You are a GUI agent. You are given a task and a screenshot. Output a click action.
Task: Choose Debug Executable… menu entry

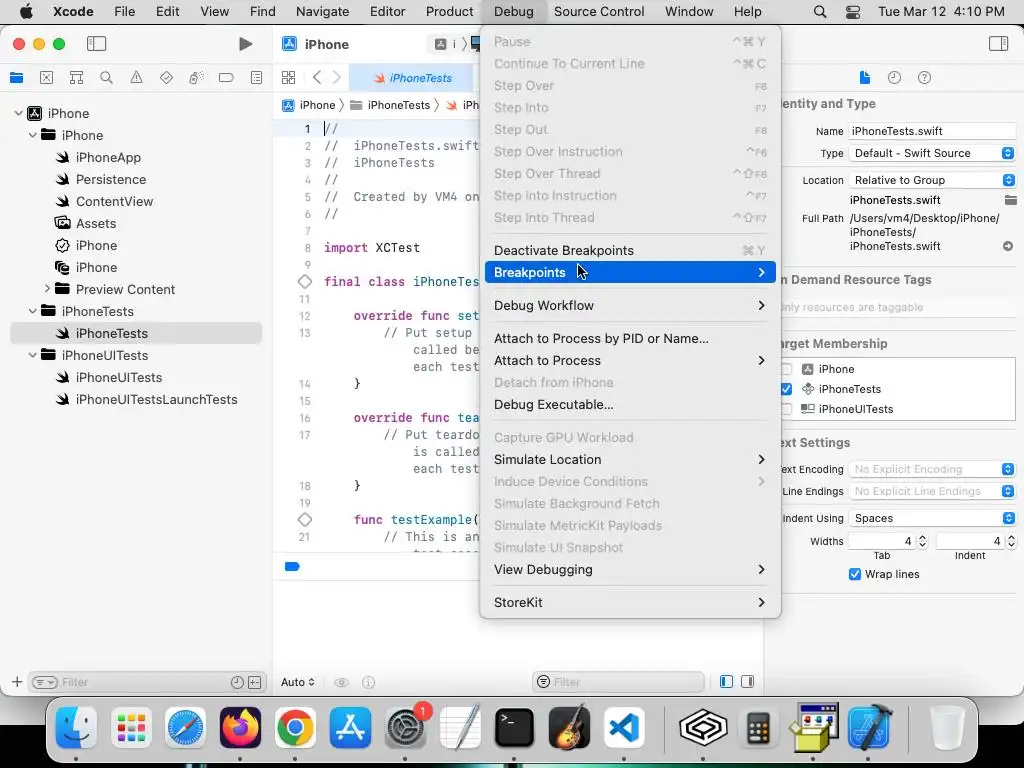coord(630,405)
